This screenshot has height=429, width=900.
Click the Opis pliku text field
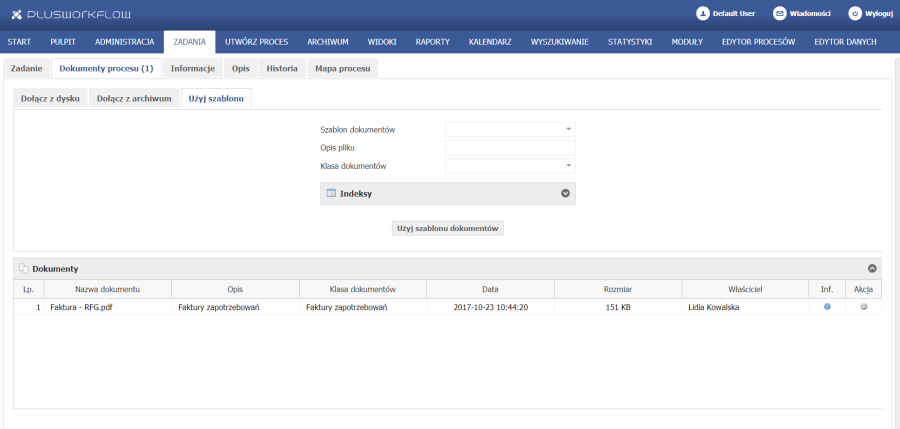click(510, 148)
